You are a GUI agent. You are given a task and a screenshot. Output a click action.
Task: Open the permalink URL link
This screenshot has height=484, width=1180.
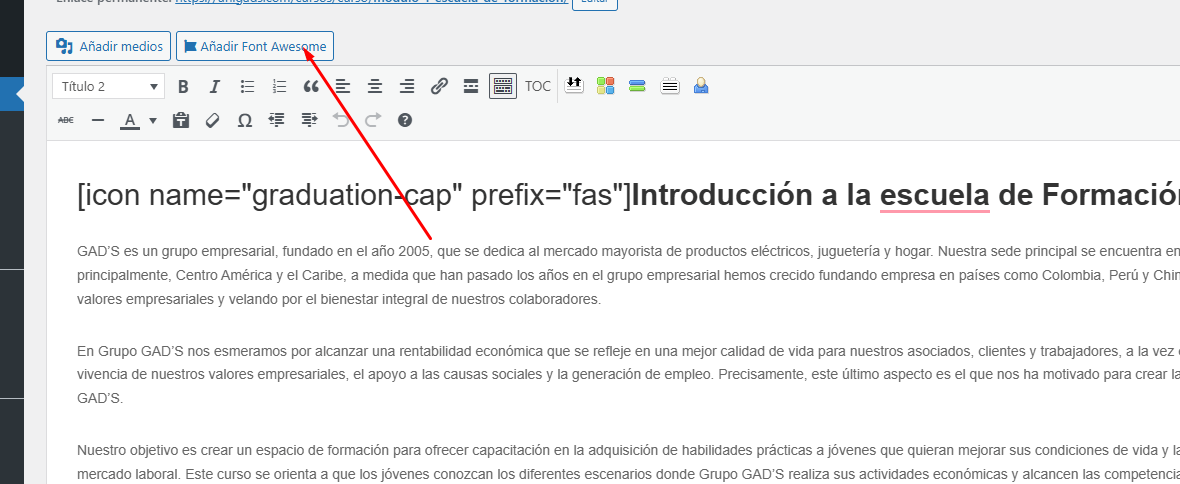(371, 2)
